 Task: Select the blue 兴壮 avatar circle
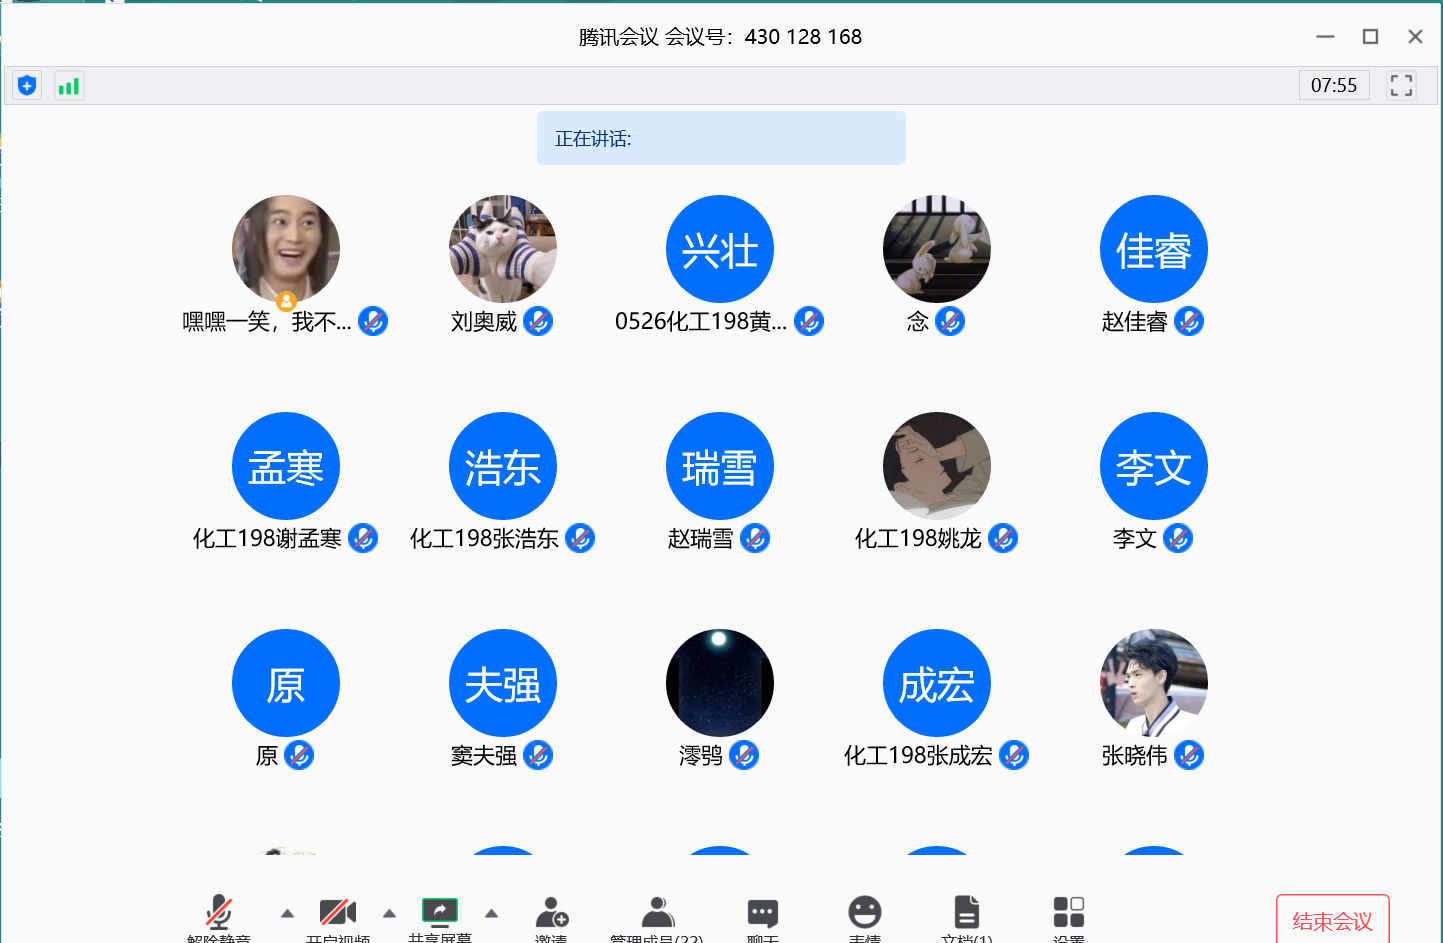click(720, 249)
